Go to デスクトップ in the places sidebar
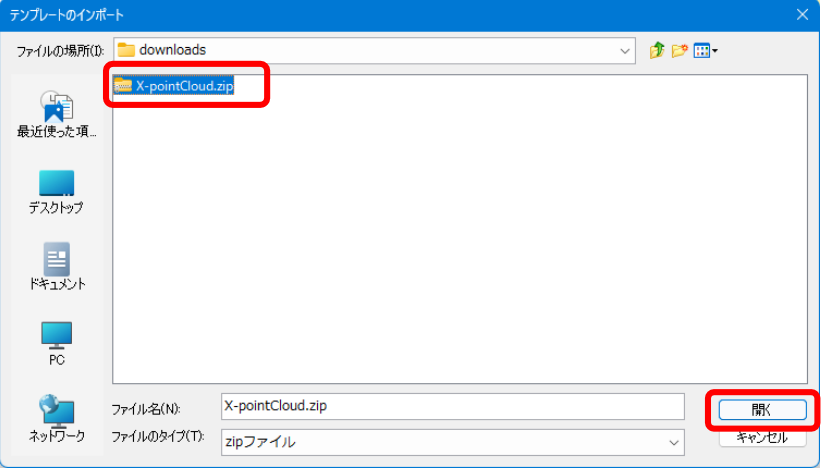The height and width of the screenshot is (470, 822). (x=57, y=192)
